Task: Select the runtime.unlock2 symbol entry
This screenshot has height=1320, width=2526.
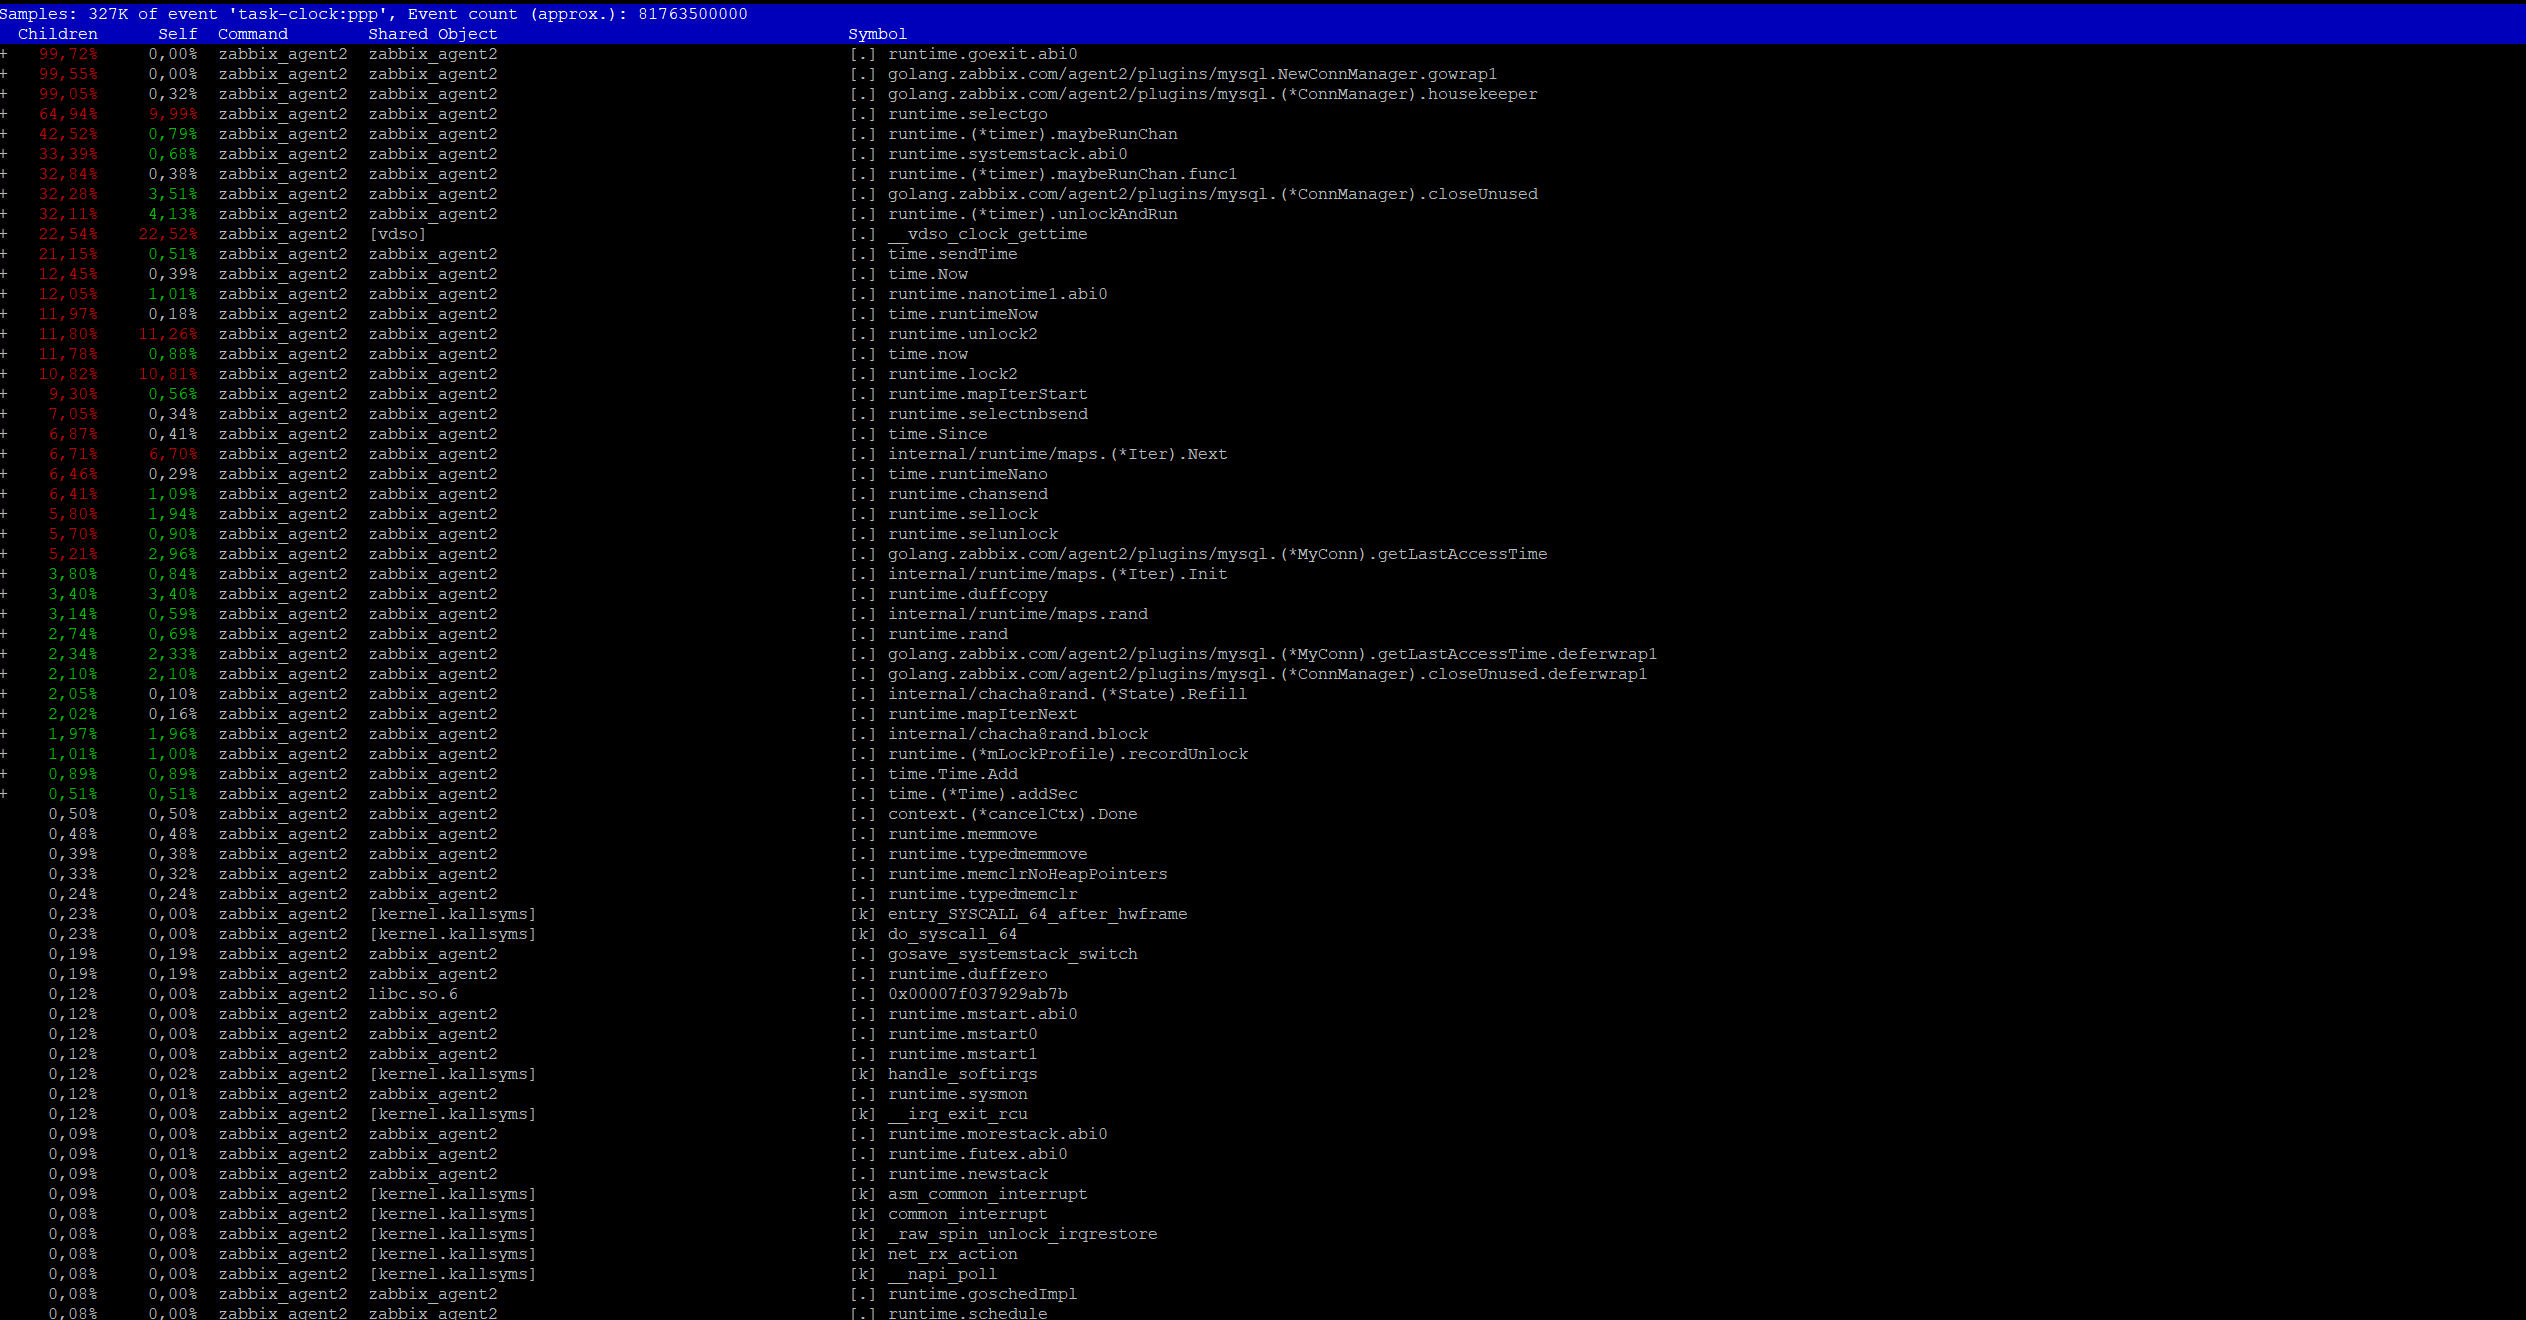Action: (x=962, y=334)
